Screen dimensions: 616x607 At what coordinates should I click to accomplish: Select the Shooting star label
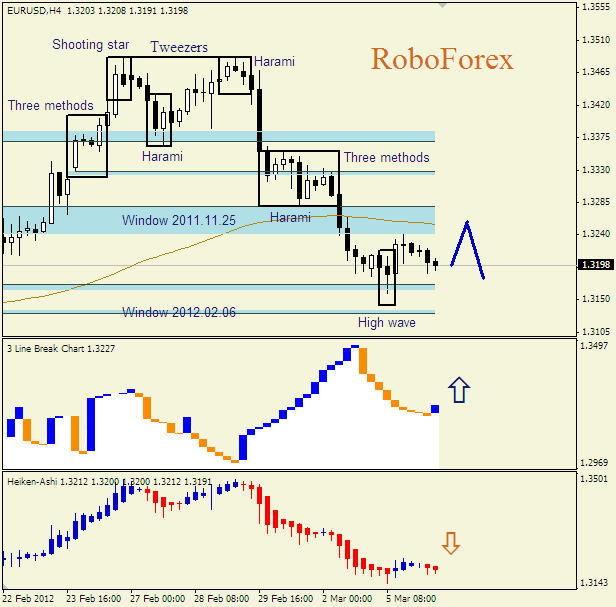92,45
